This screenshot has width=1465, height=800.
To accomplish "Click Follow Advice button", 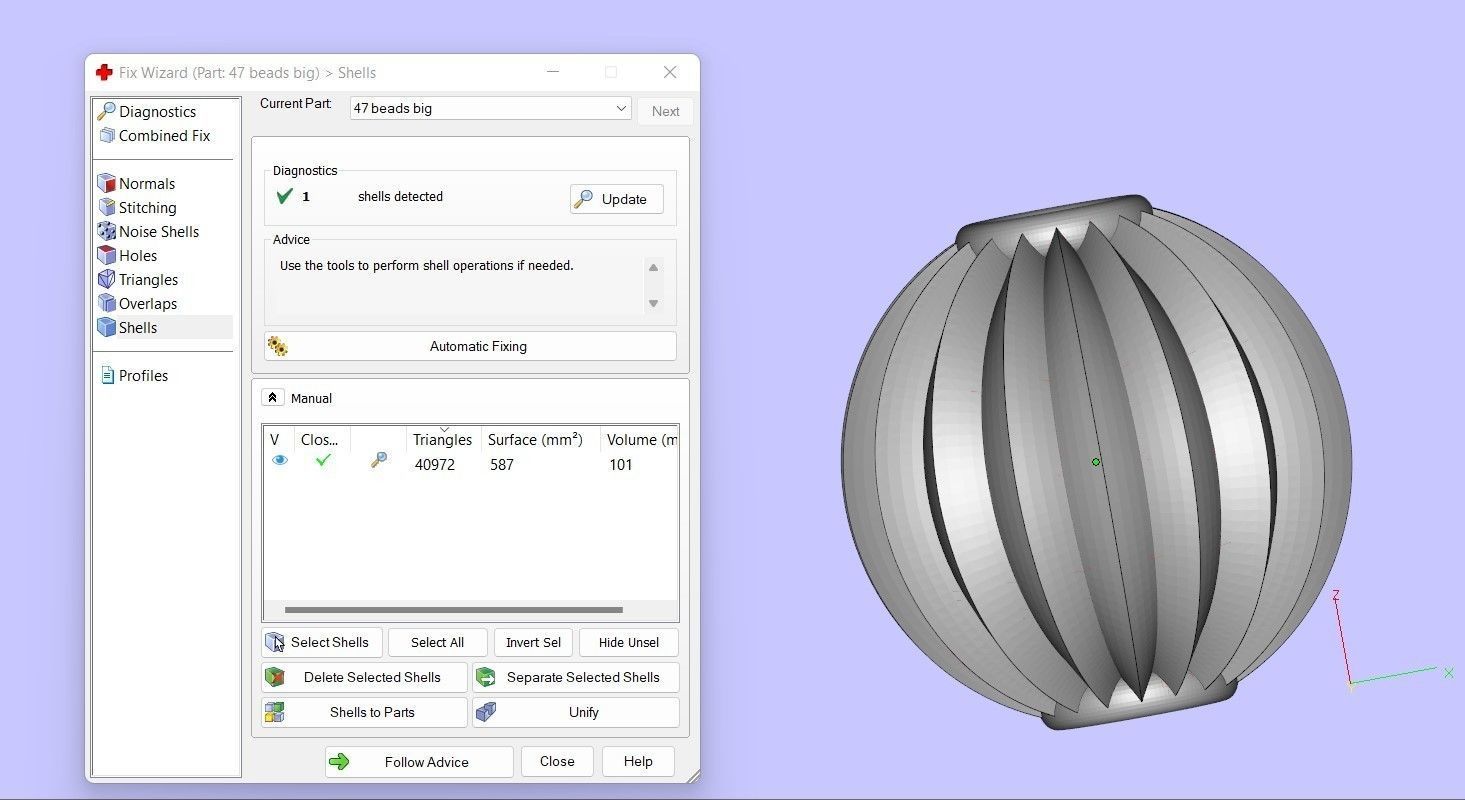I will 419,762.
